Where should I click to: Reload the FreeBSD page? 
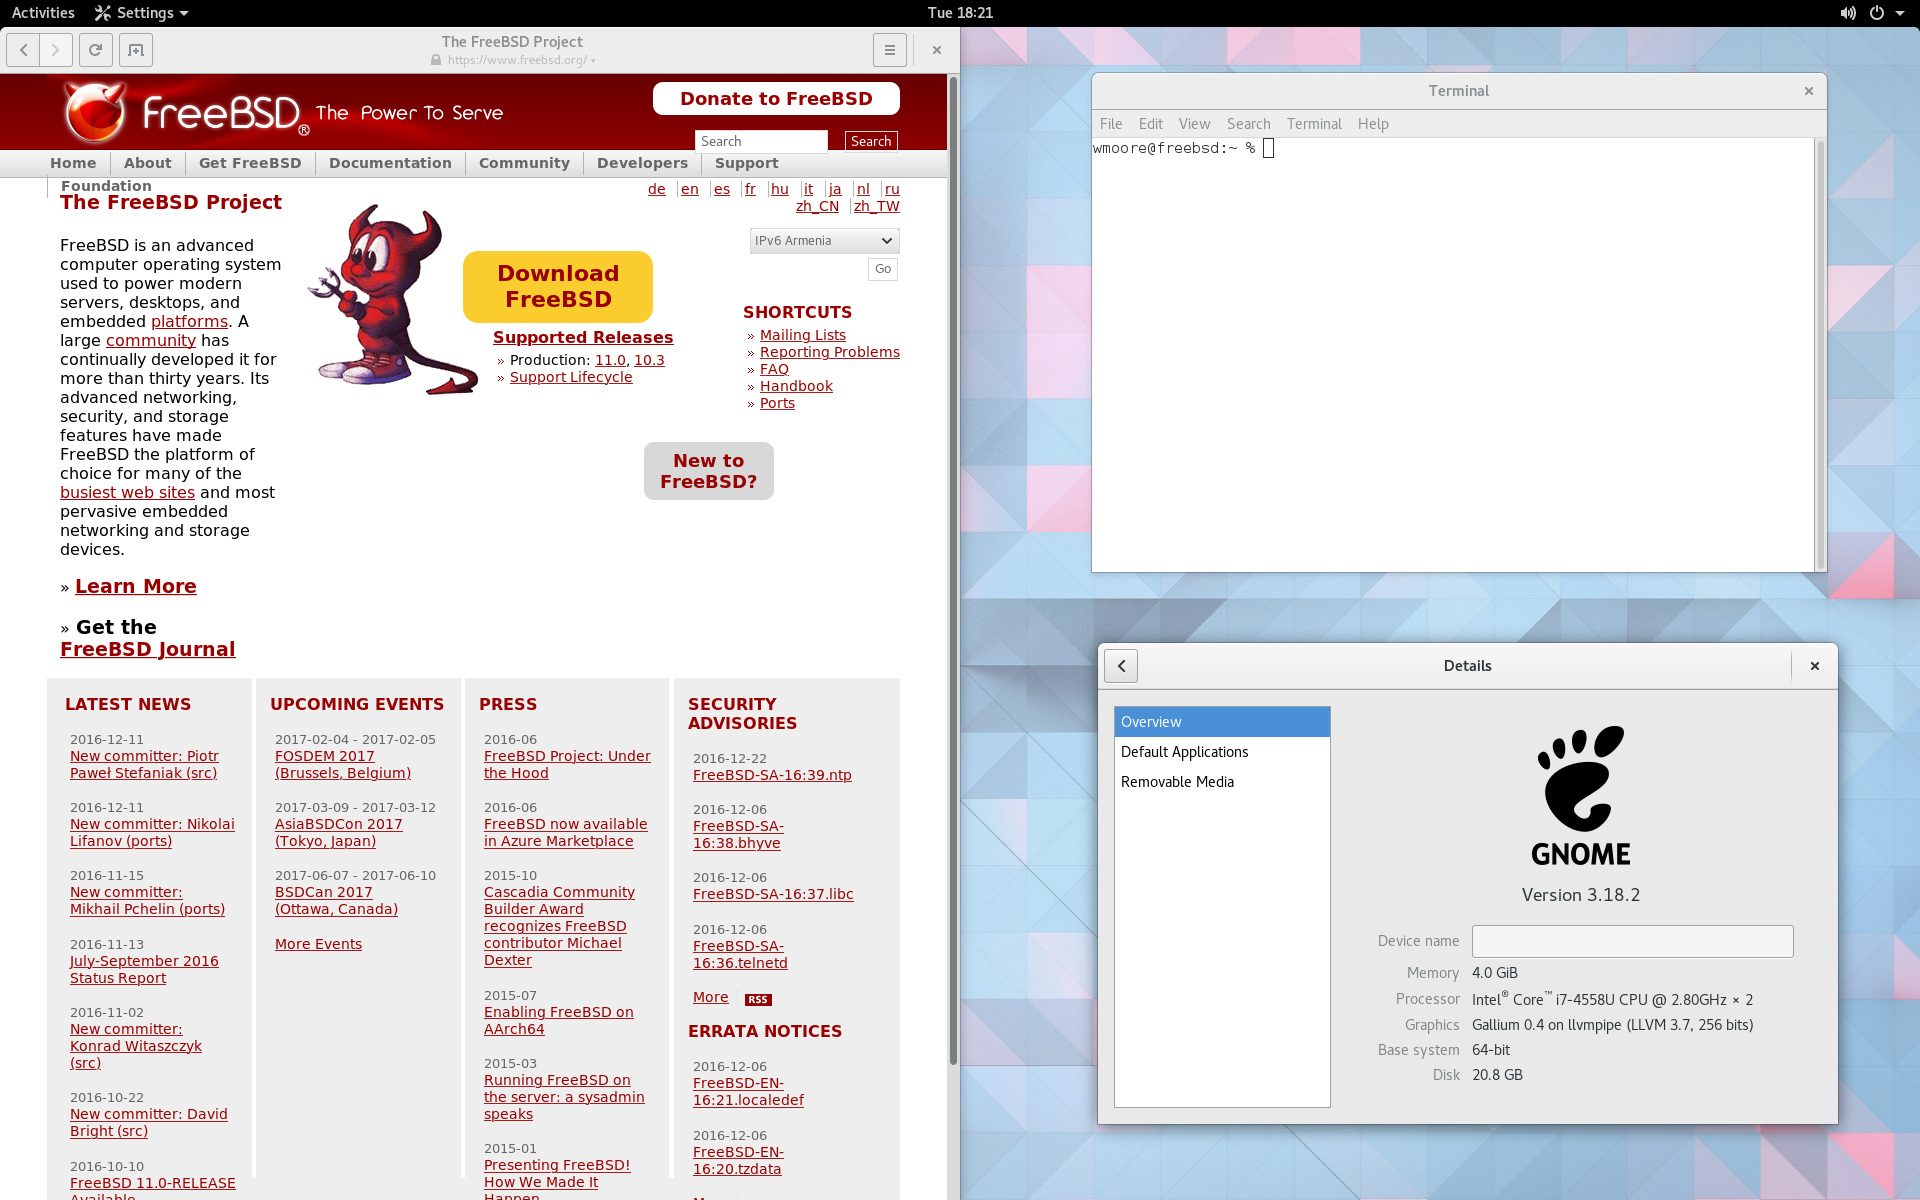(95, 50)
